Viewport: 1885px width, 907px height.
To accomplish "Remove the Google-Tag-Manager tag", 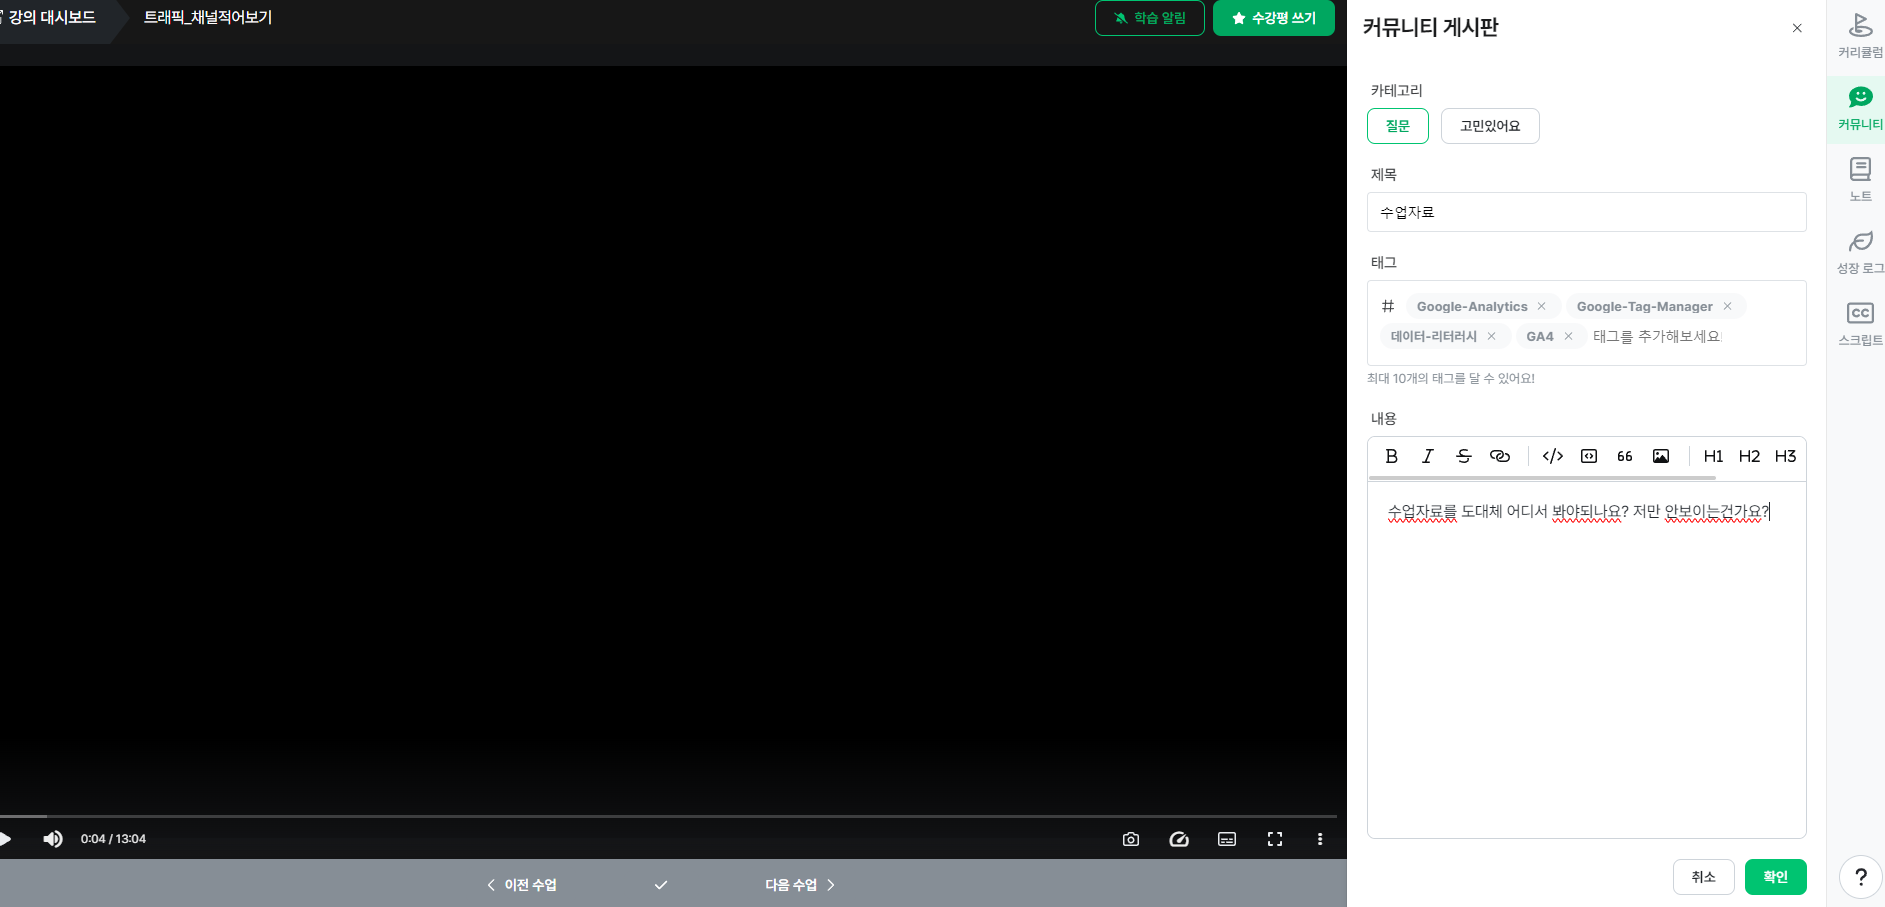I will point(1727,306).
